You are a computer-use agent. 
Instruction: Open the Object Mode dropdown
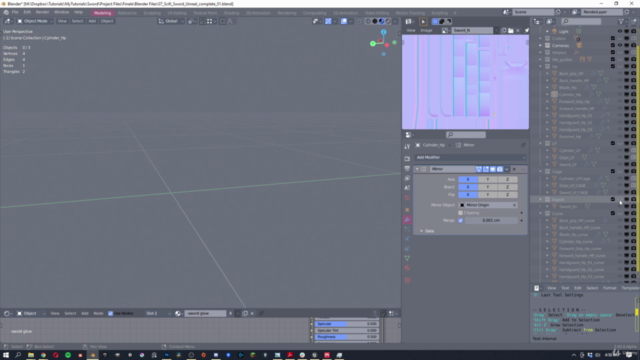pos(35,21)
